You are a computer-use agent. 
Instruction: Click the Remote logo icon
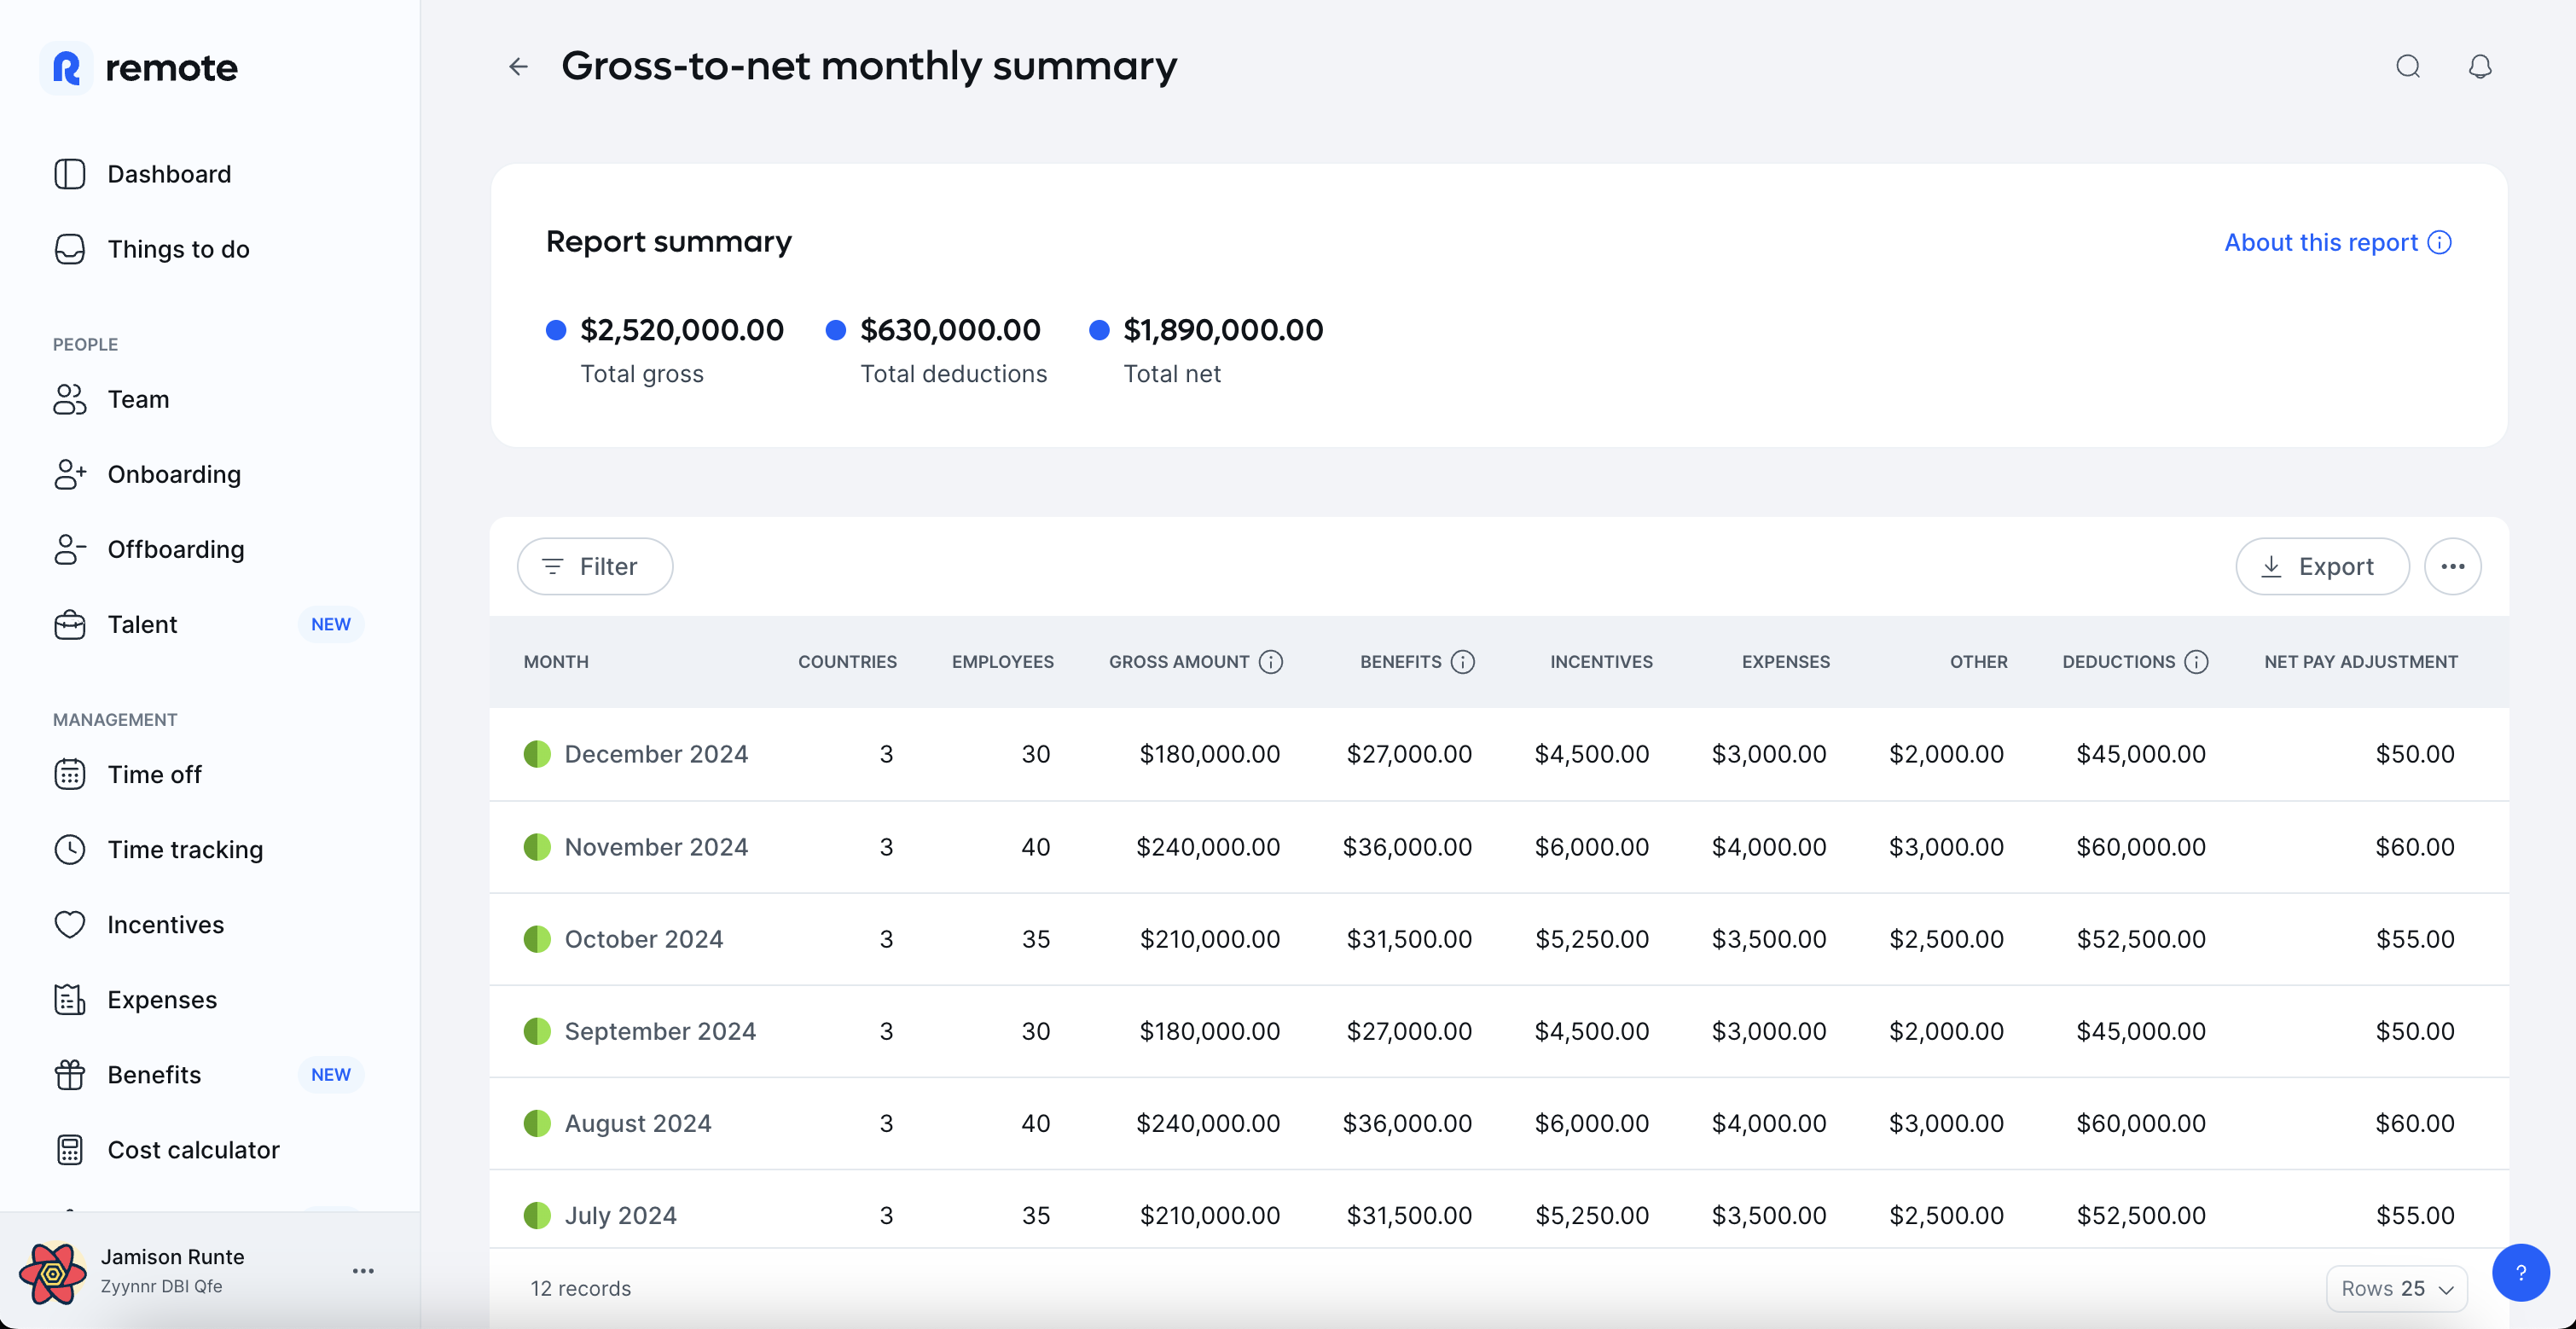pyautogui.click(x=67, y=68)
